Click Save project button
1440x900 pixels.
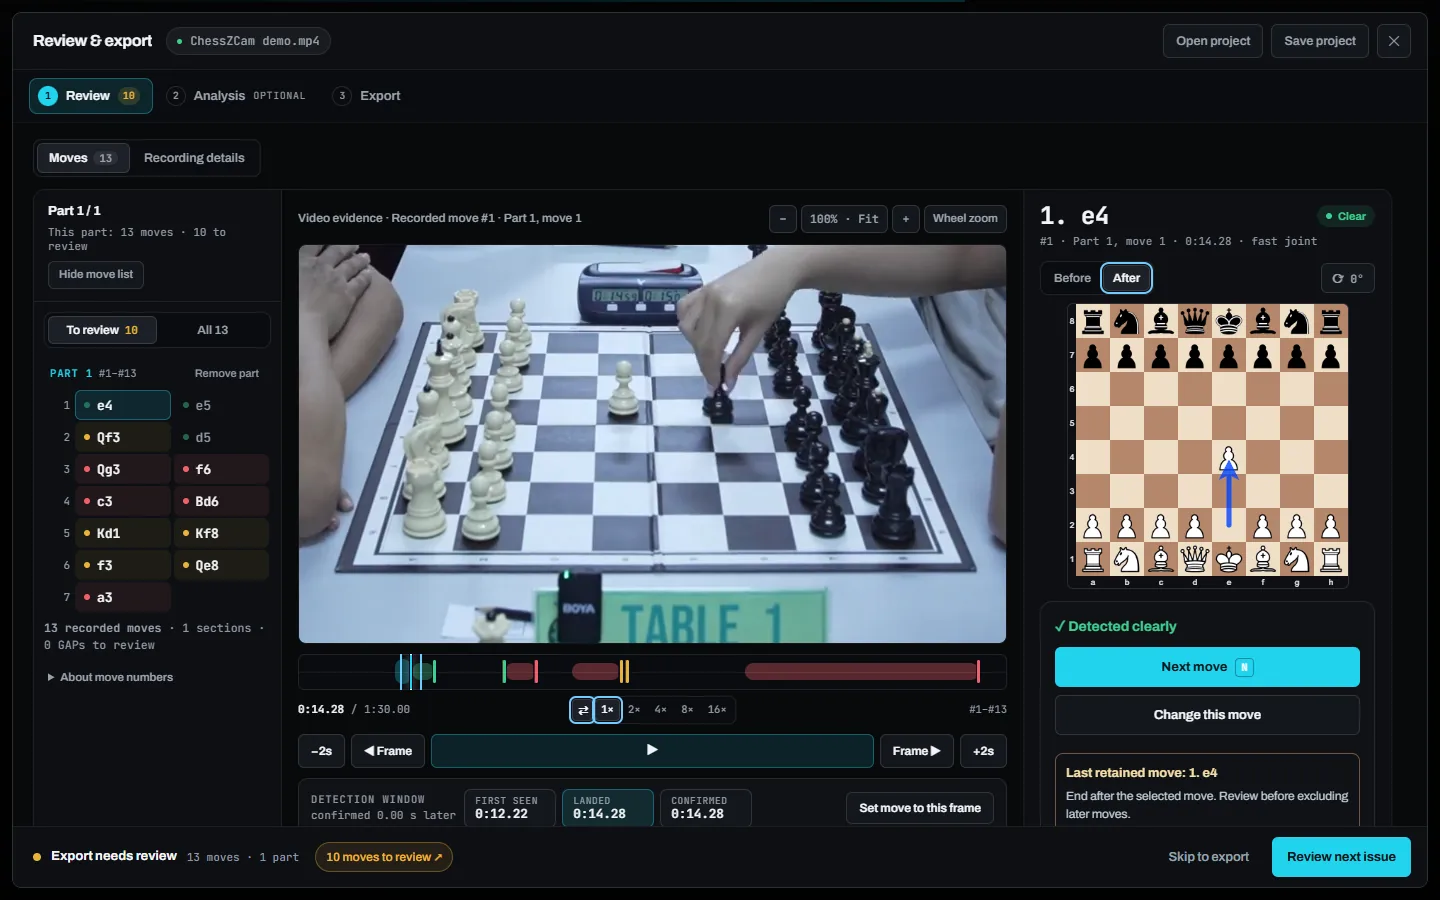click(1320, 41)
